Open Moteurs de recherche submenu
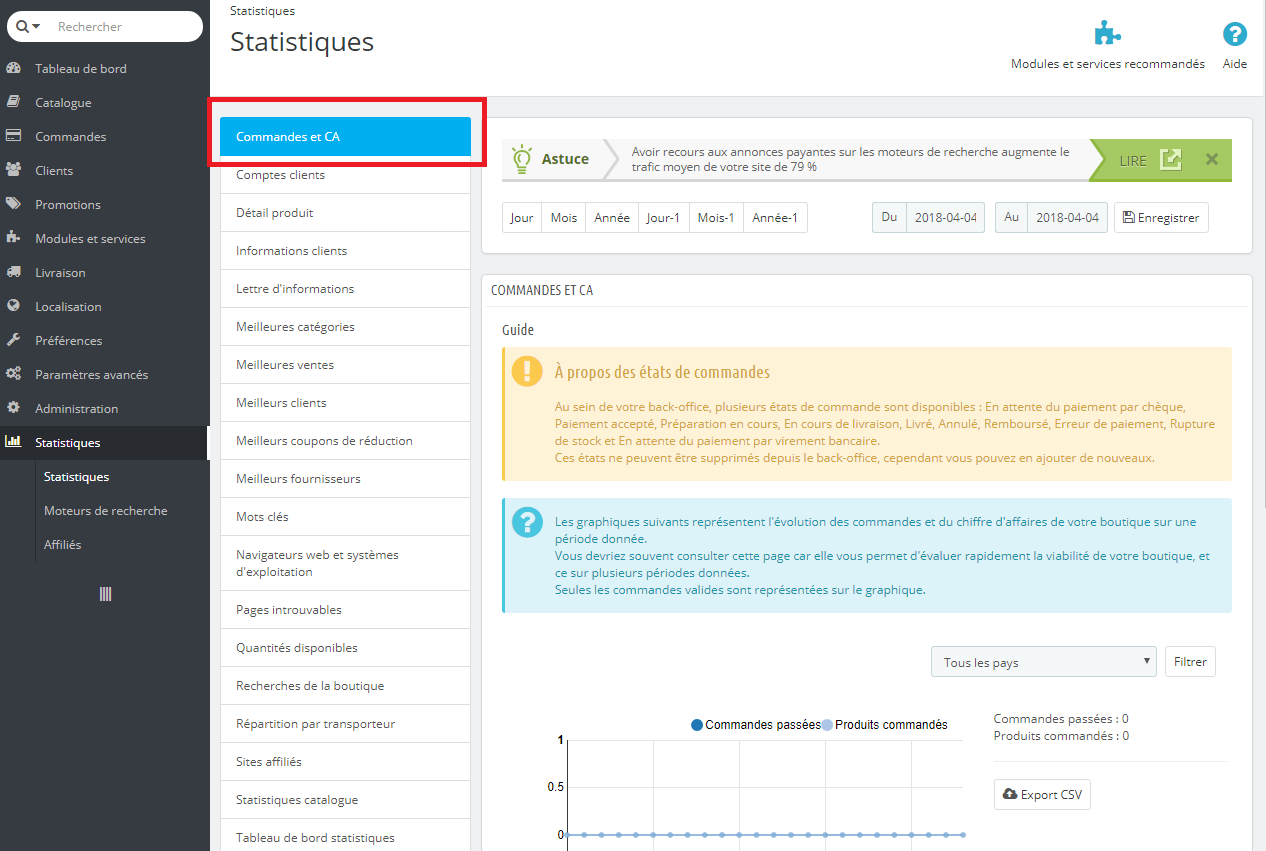The height and width of the screenshot is (851, 1266). (x=106, y=511)
